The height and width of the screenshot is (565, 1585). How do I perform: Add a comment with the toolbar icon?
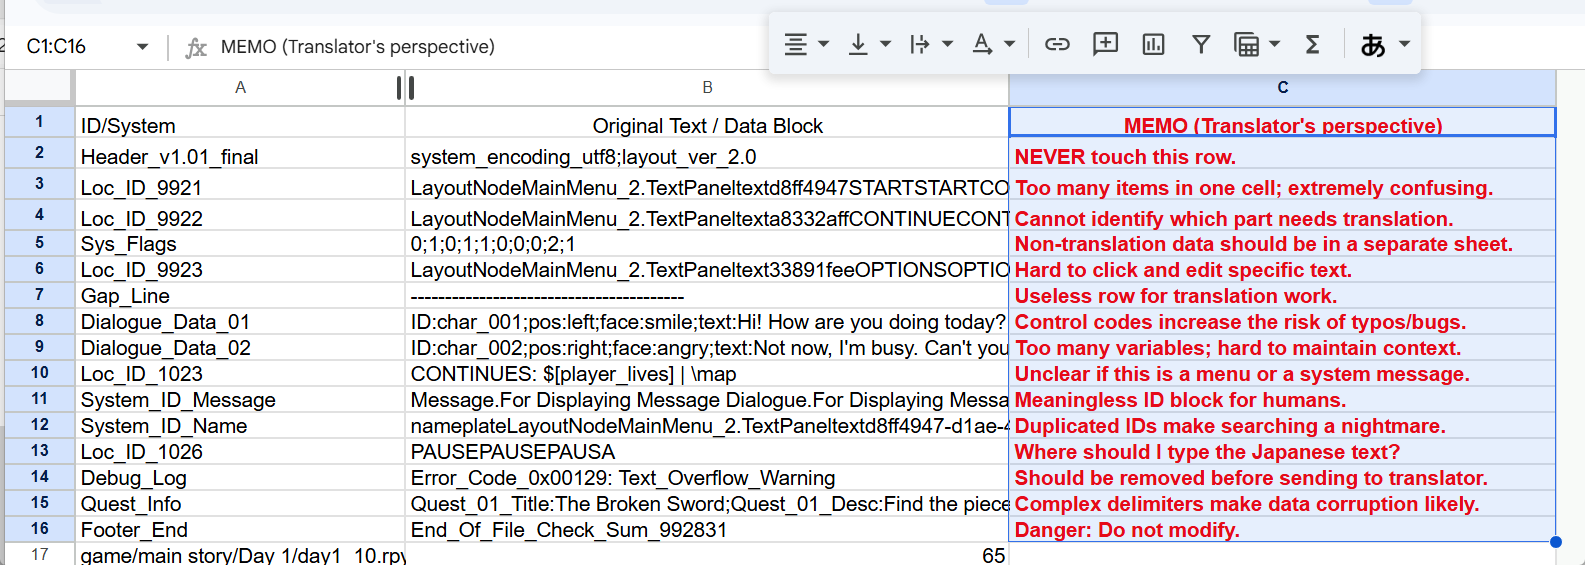(x=1105, y=44)
